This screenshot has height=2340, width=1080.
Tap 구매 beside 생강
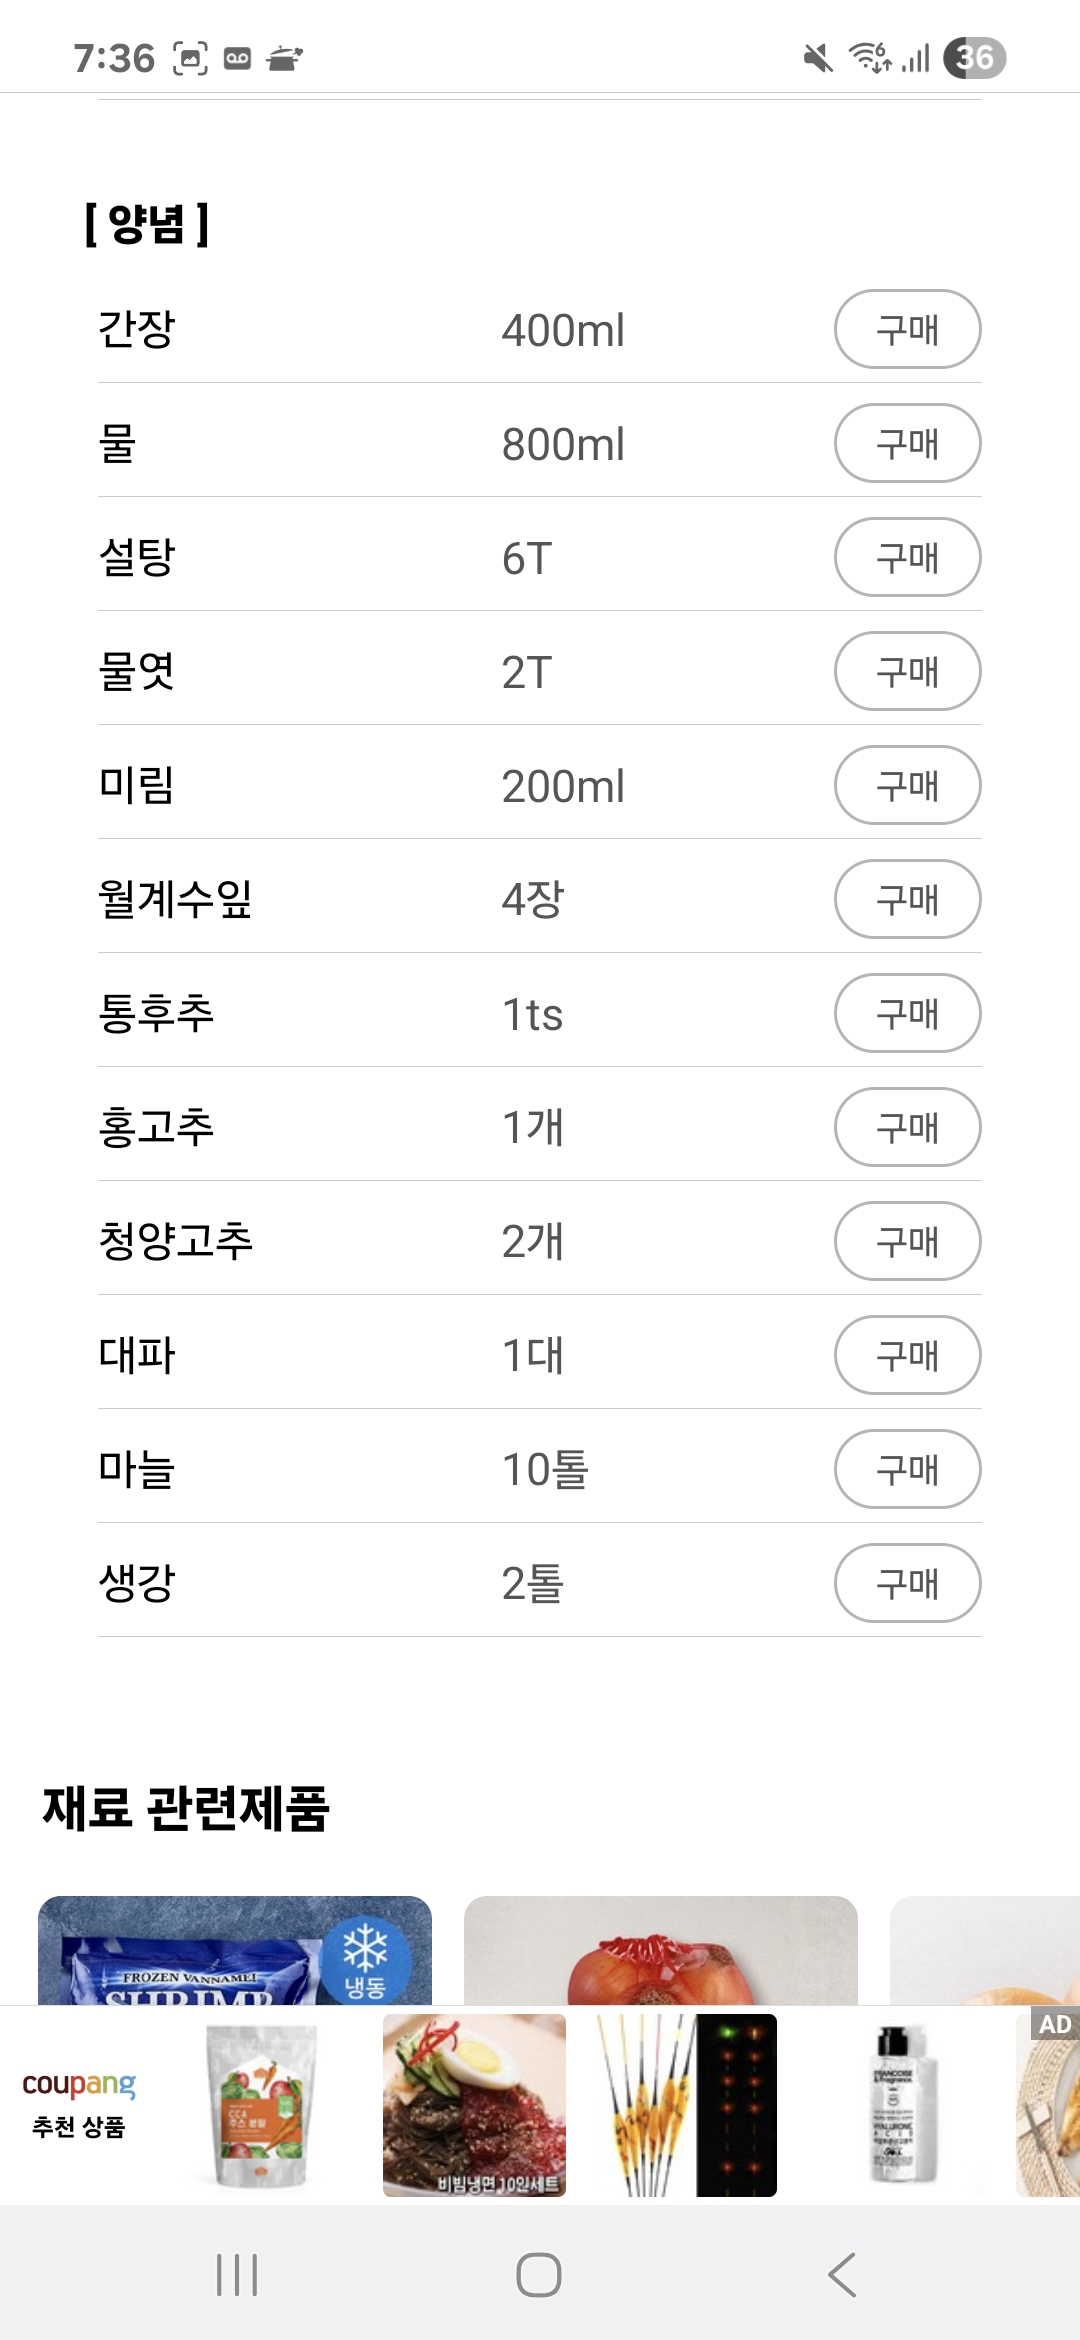[907, 1583]
